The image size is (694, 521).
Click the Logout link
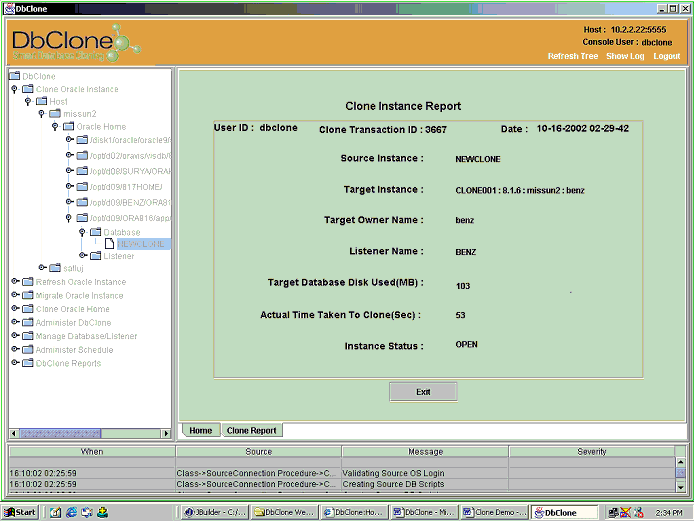[x=667, y=56]
